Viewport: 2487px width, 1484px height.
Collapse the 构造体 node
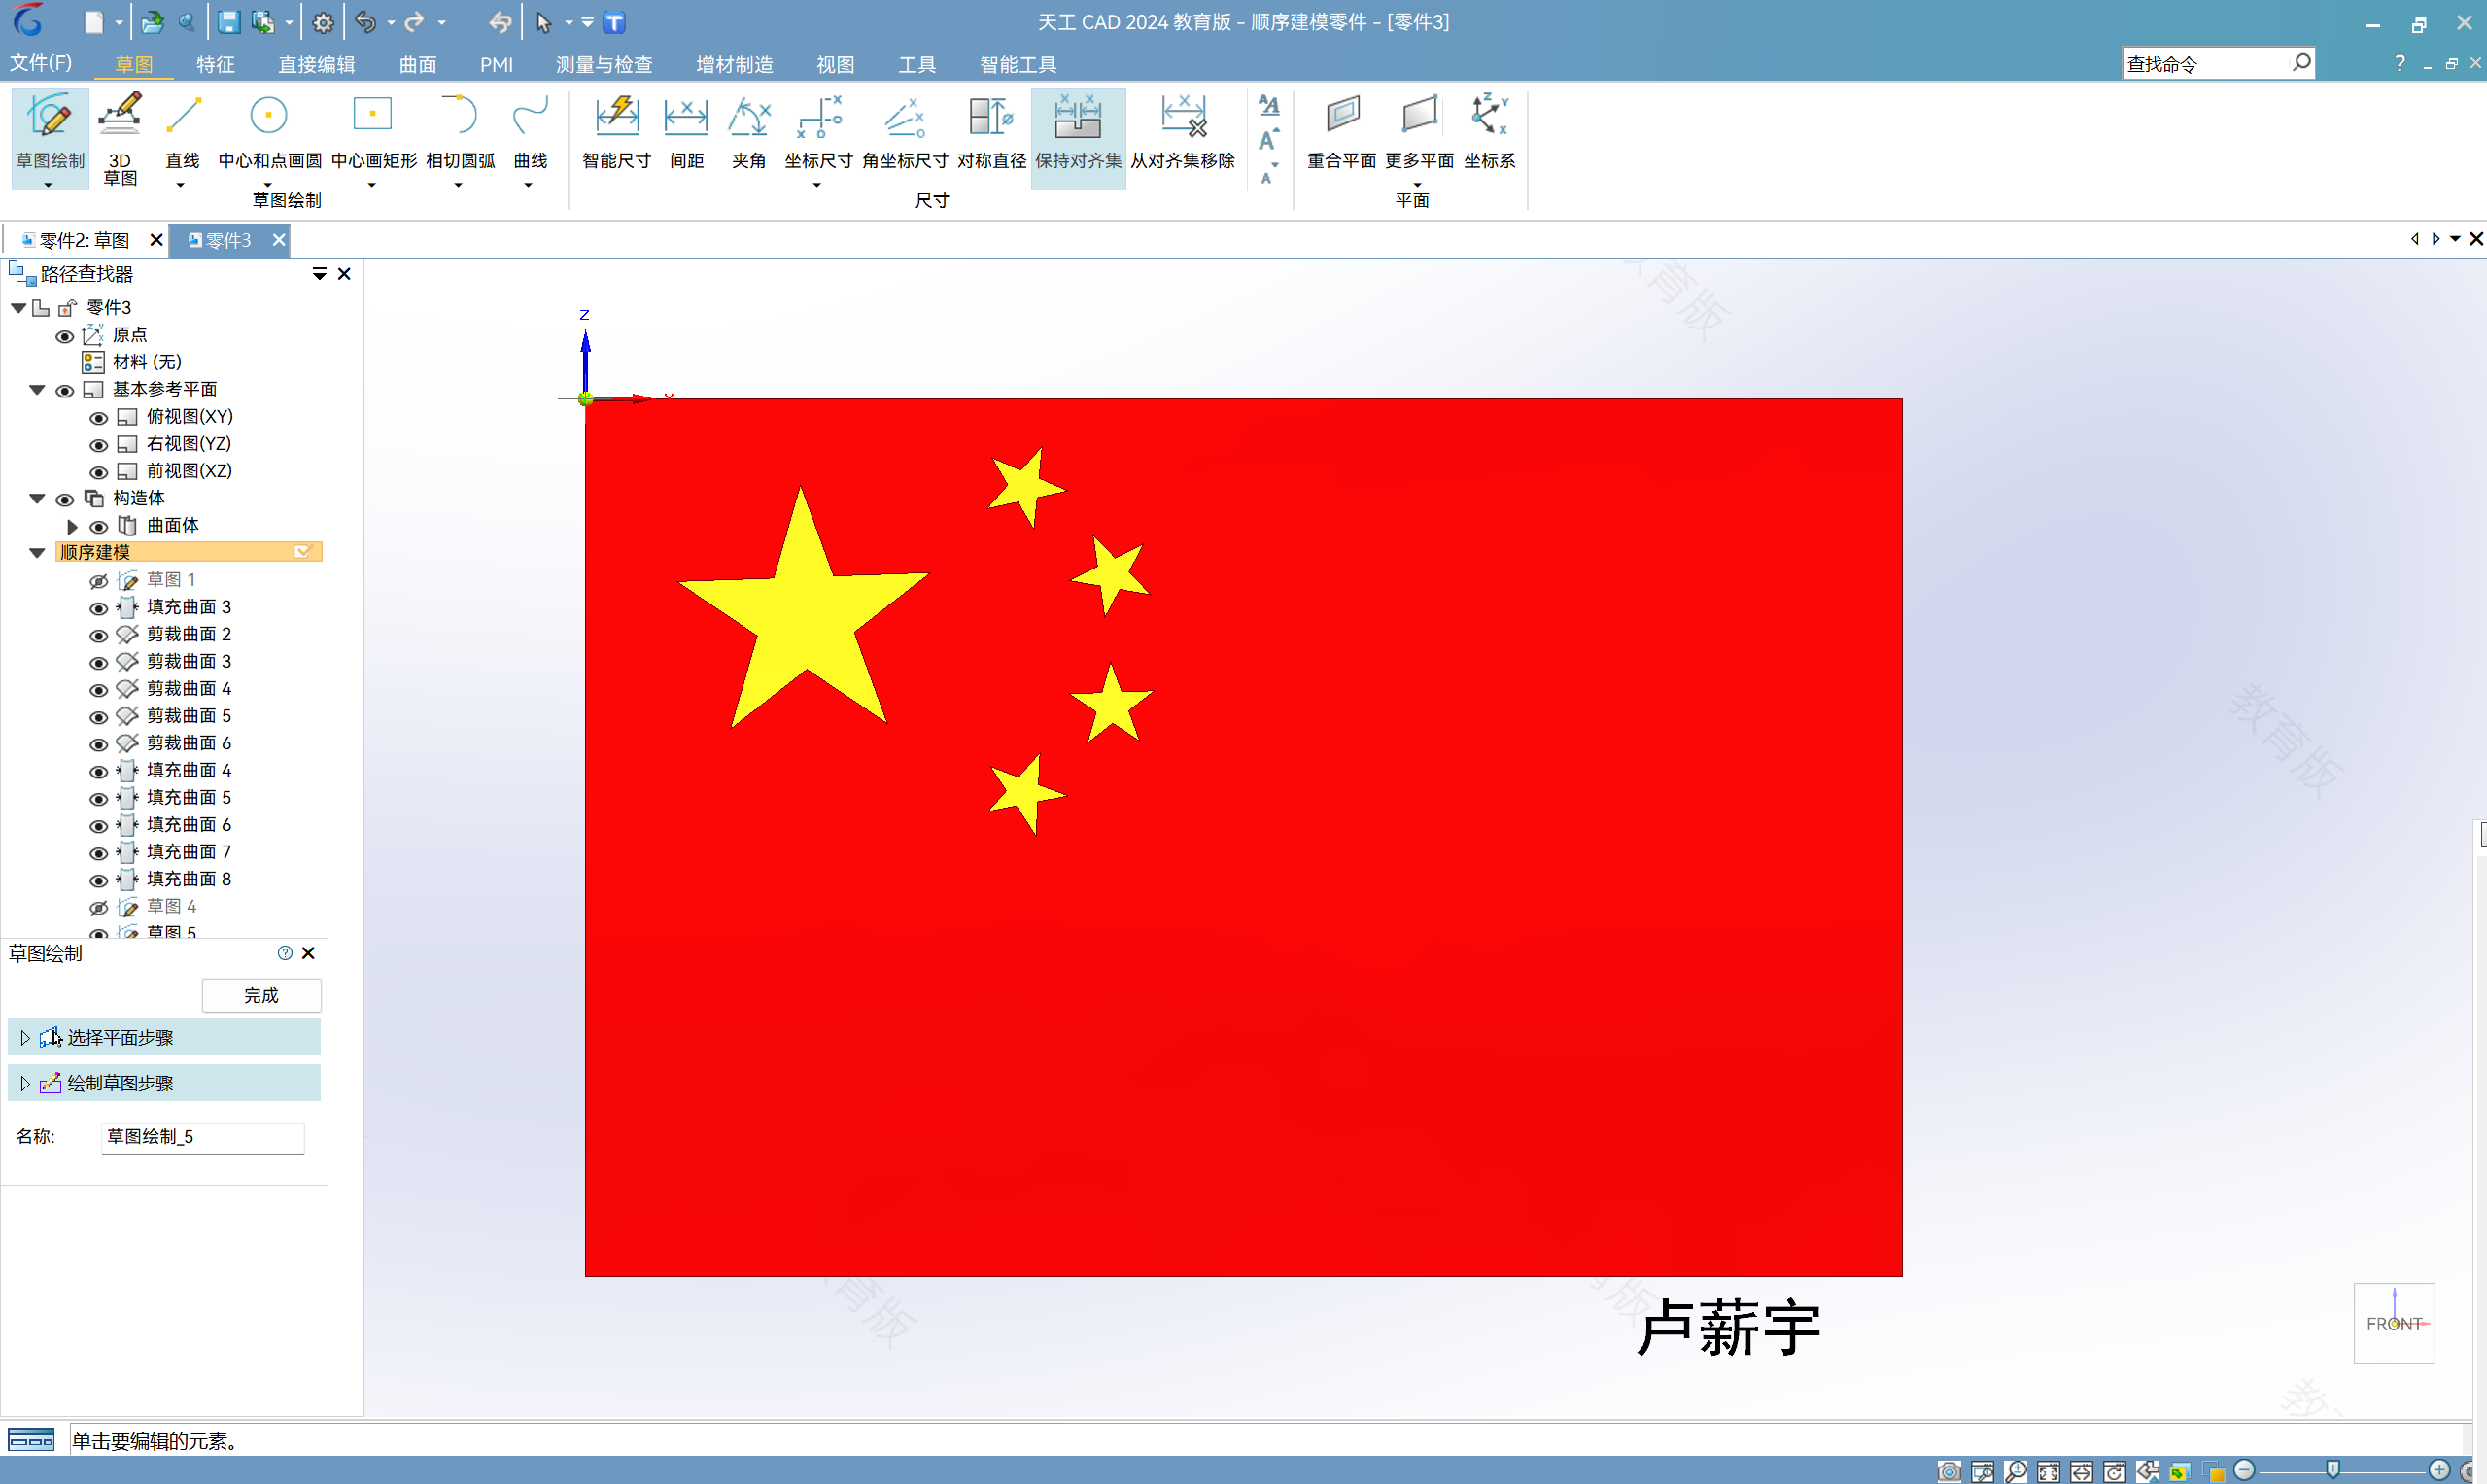click(37, 498)
